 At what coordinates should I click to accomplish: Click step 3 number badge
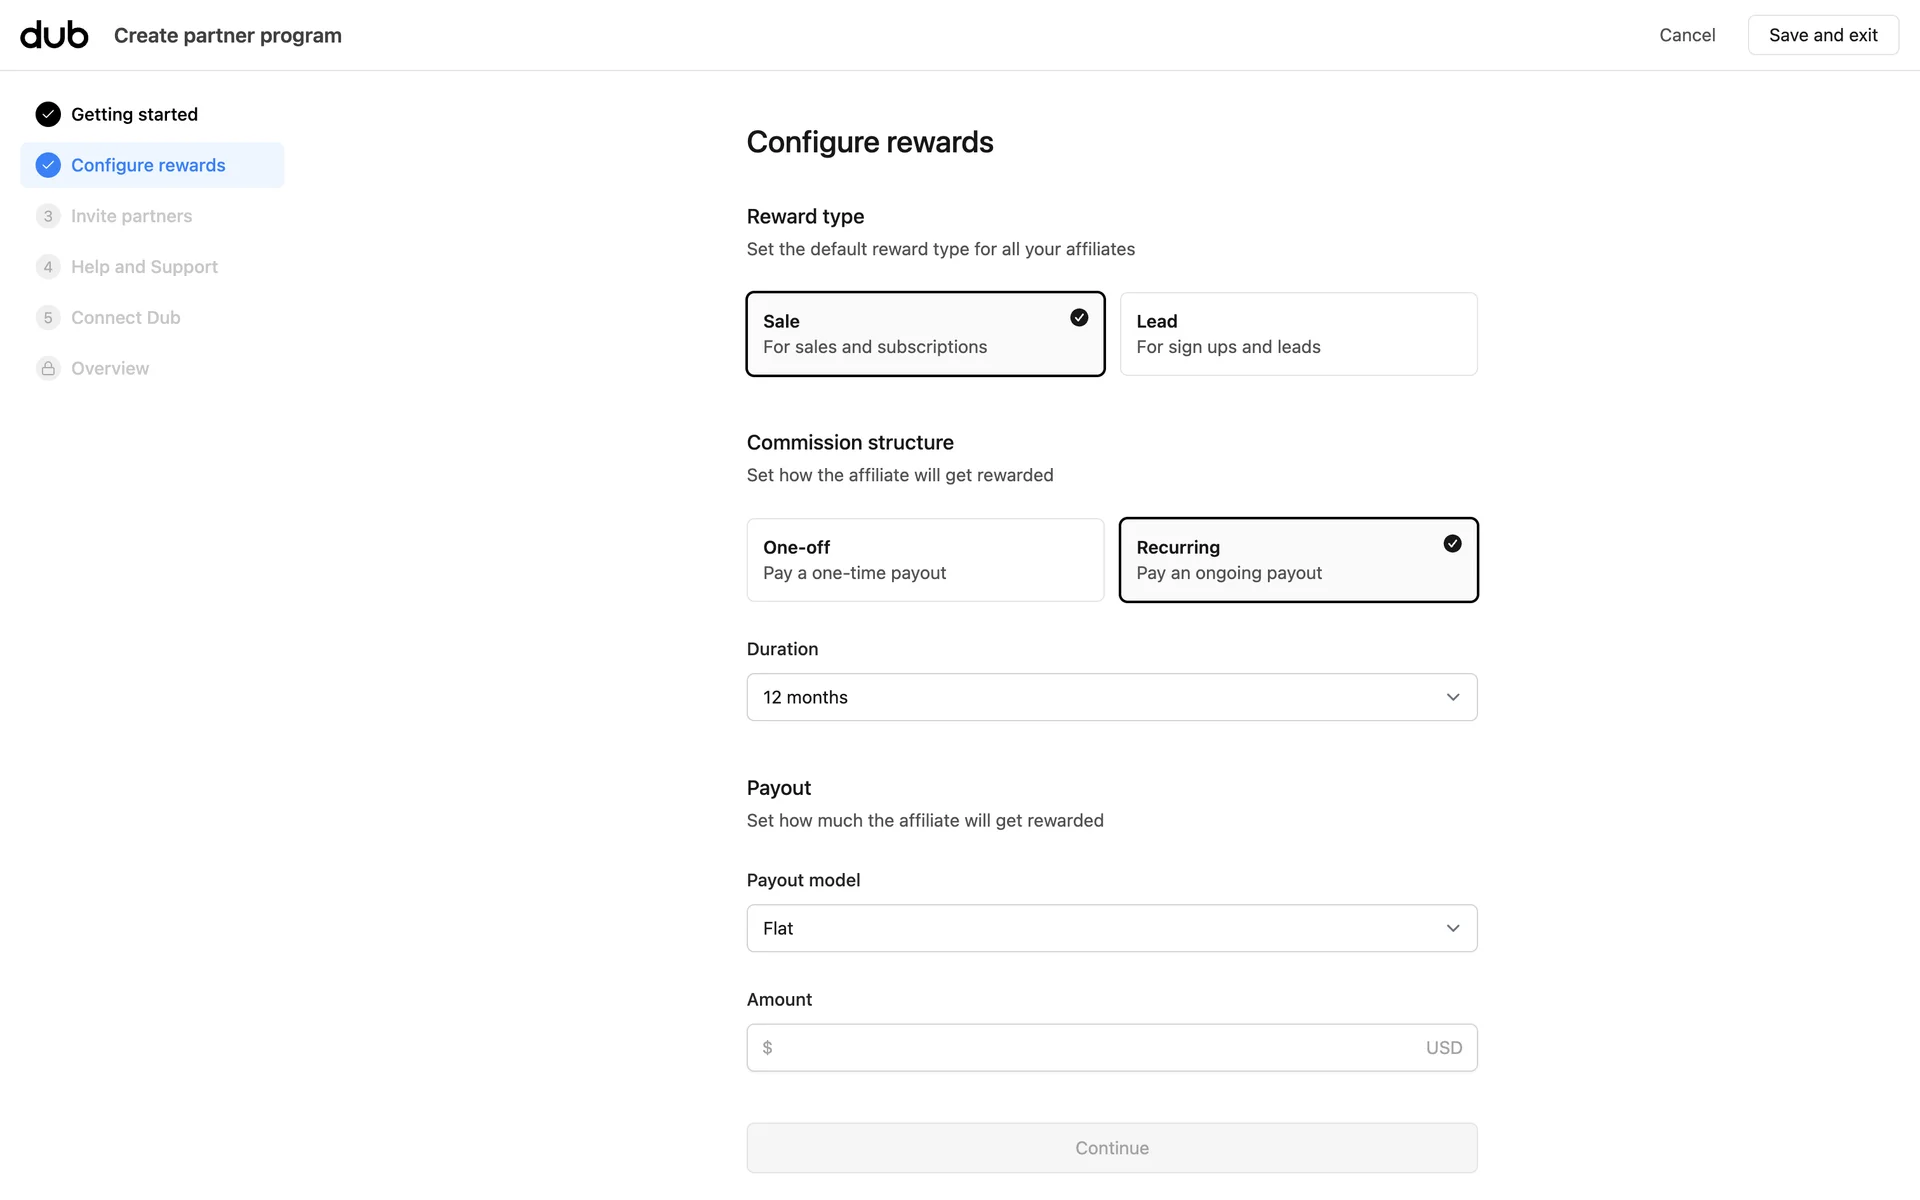coord(48,216)
